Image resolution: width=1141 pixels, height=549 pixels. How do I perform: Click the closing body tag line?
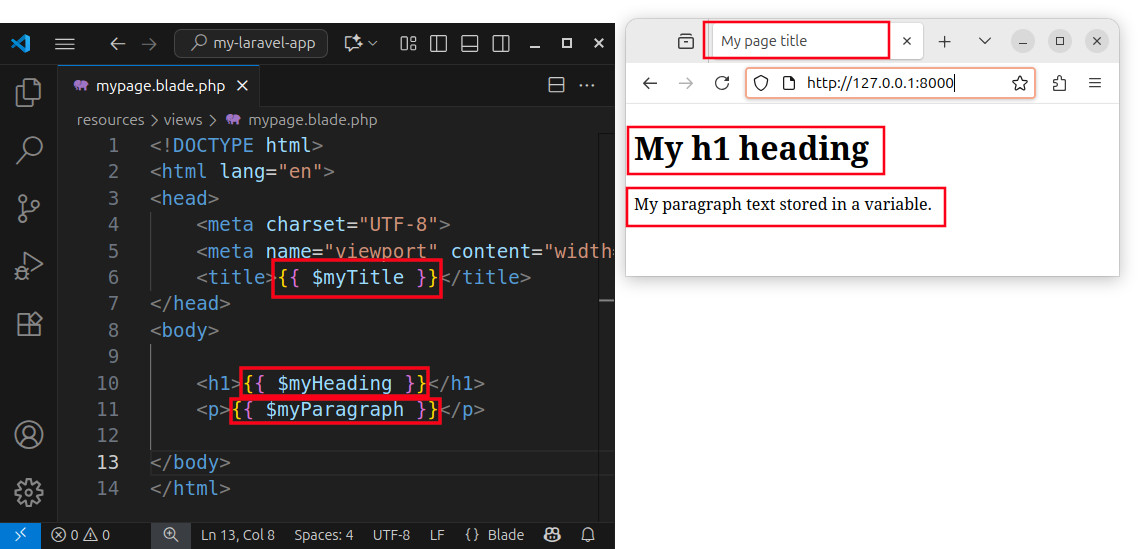pyautogui.click(x=190, y=462)
